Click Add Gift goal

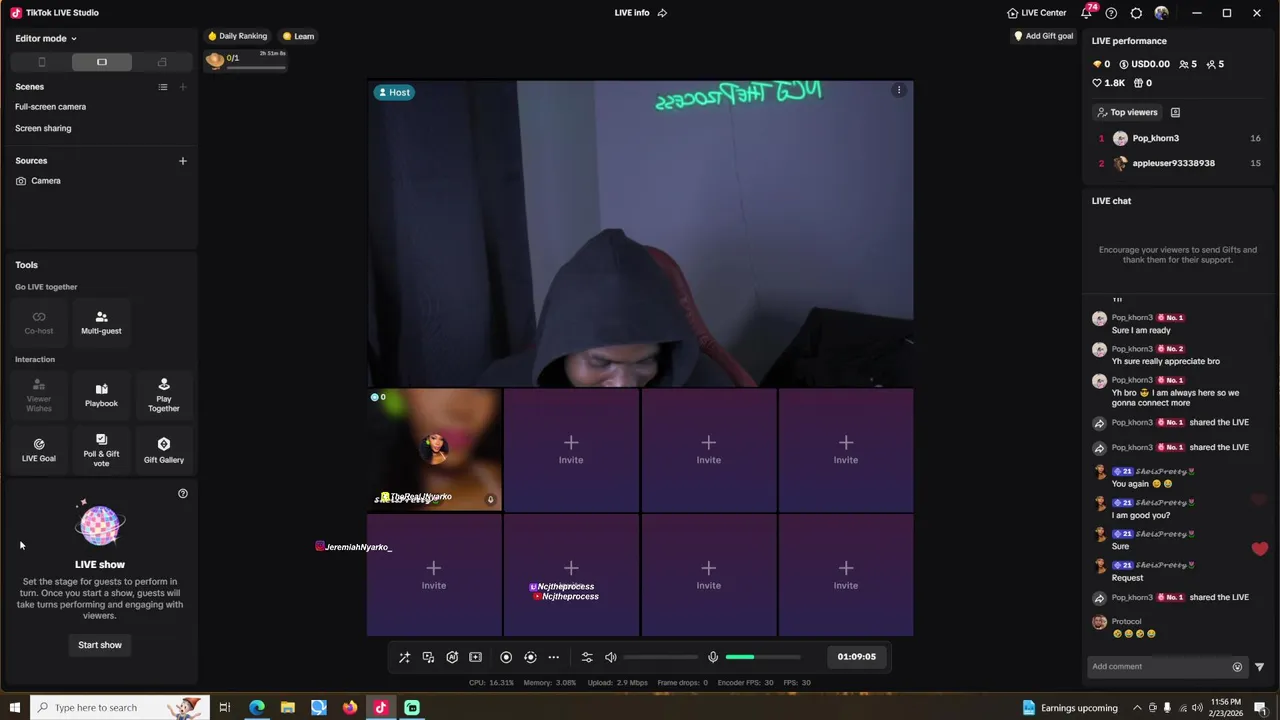click(1043, 36)
